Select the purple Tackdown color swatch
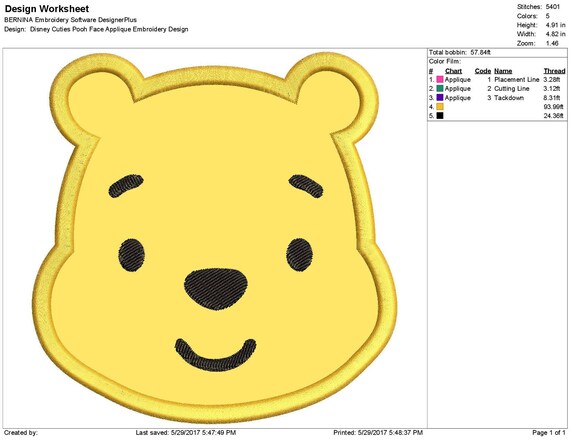The width and height of the screenshot is (570, 440). point(440,98)
